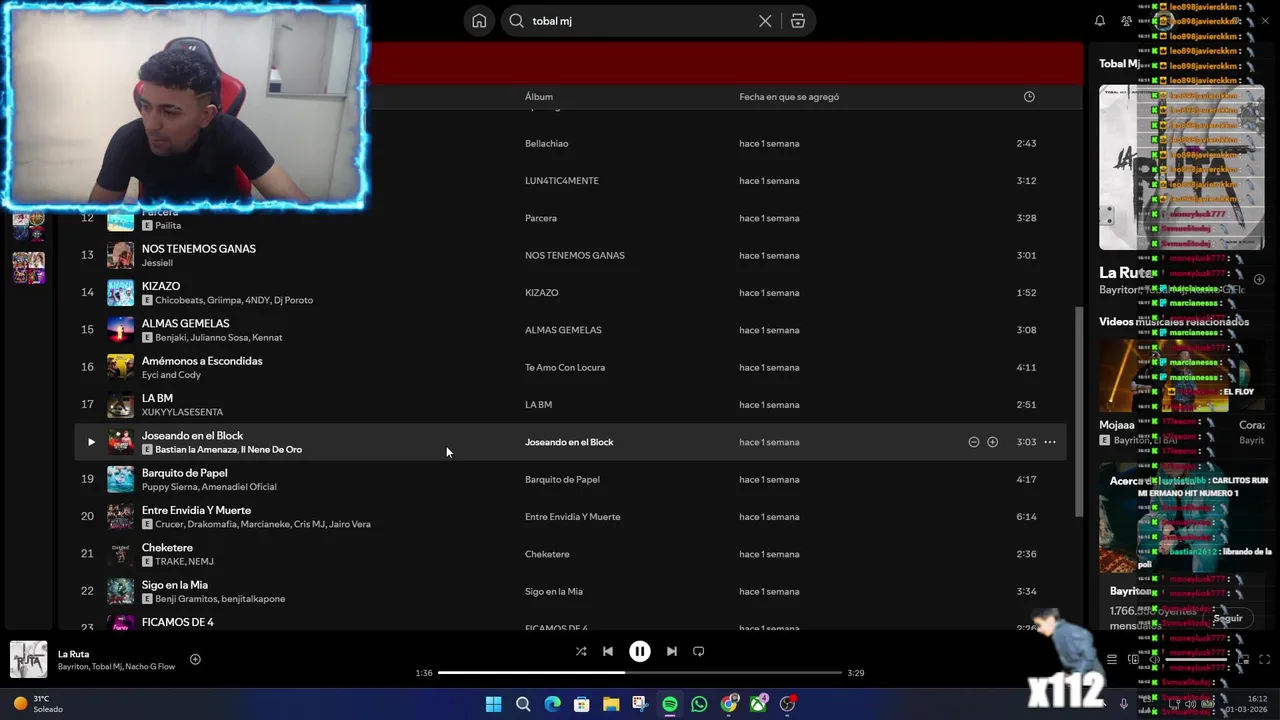Open the Xbox app from the taskbar
Image resolution: width=1280 pixels, height=720 pixels.
click(759, 704)
